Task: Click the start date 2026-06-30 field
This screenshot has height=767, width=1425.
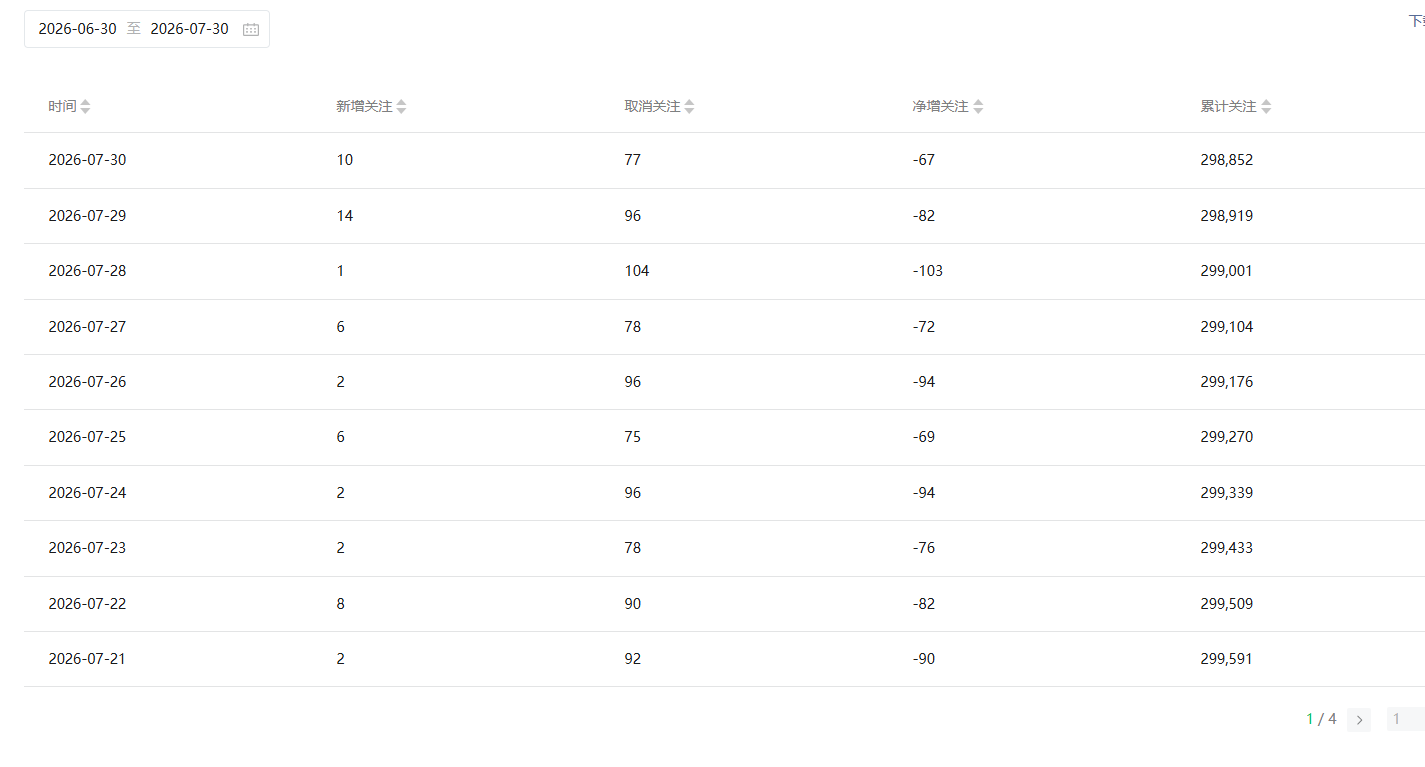Action: [x=77, y=29]
